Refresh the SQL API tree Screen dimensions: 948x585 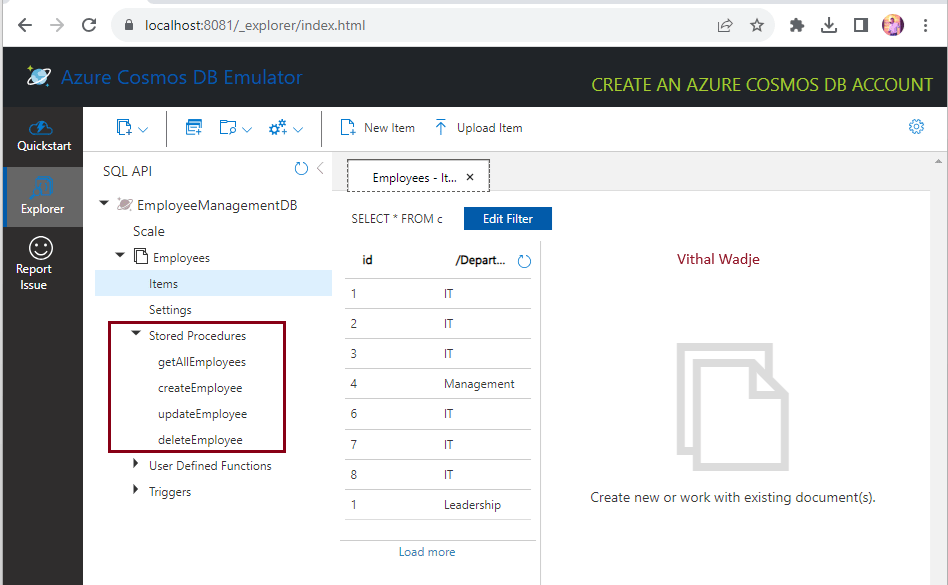(x=301, y=169)
